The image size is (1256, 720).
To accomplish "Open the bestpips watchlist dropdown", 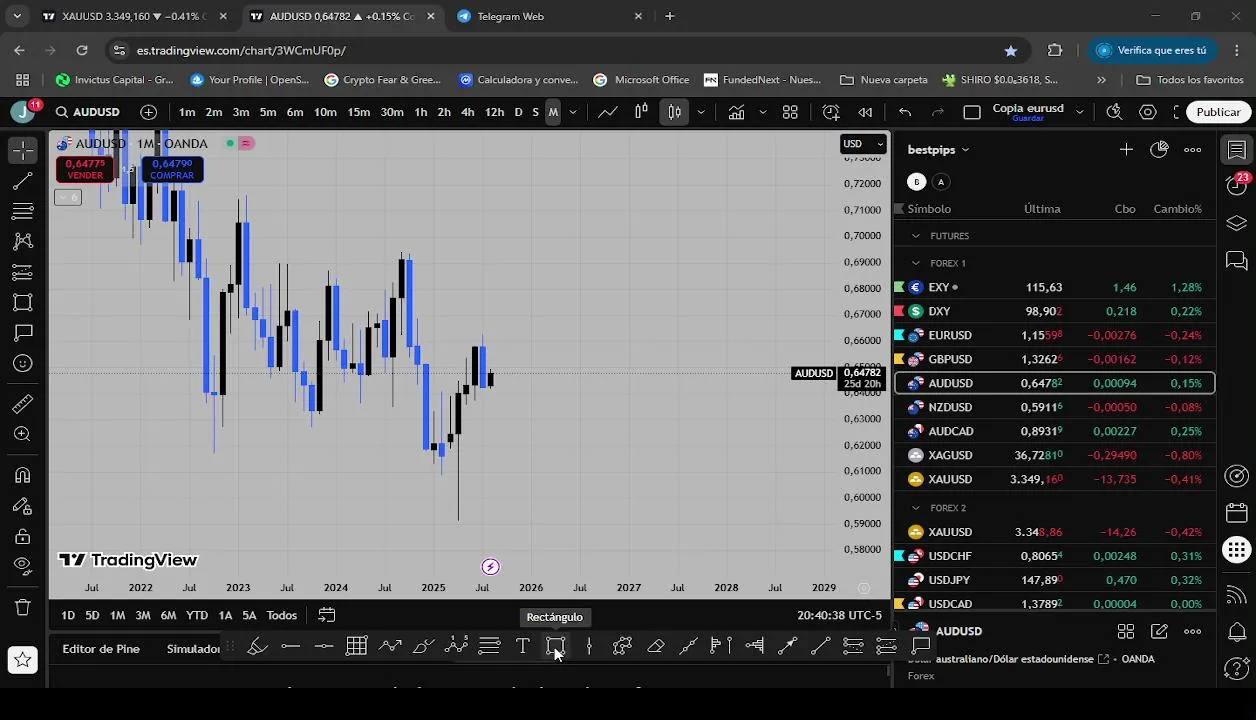I will 938,149.
